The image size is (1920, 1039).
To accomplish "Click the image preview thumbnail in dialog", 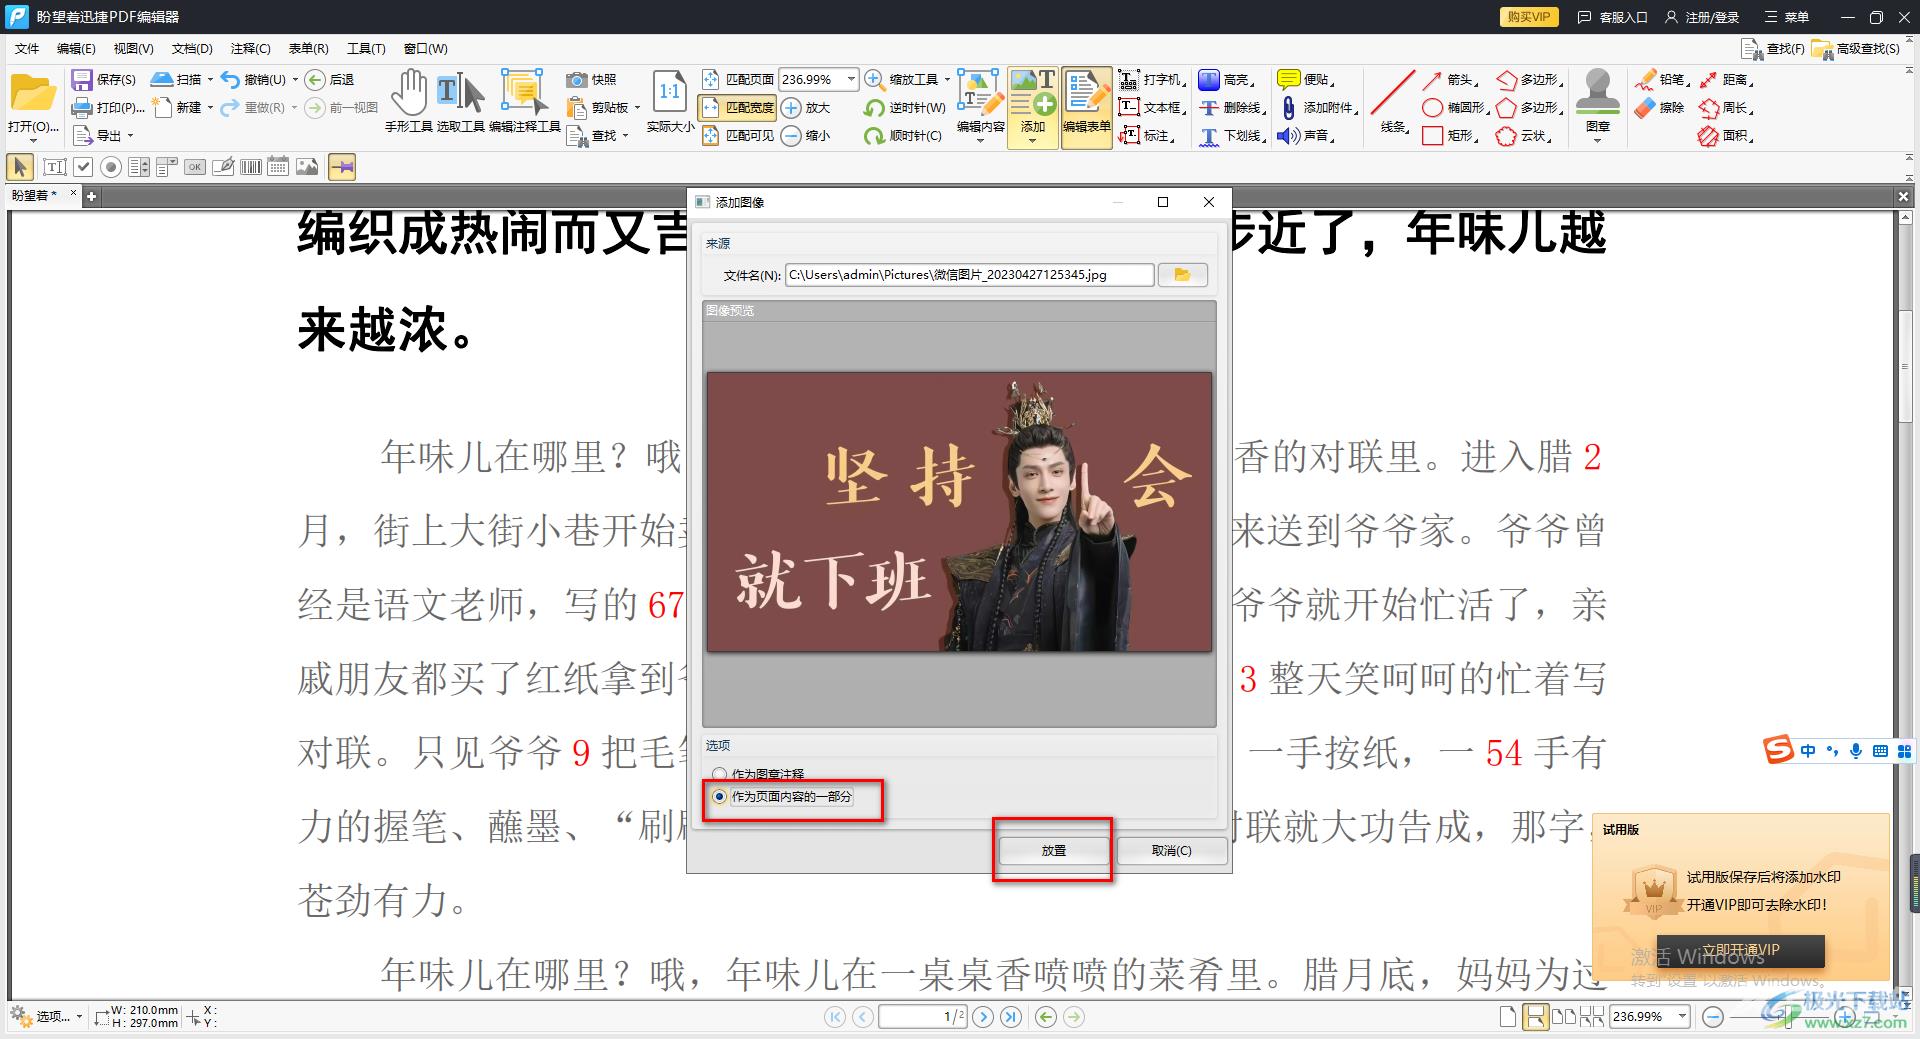I will [x=959, y=512].
